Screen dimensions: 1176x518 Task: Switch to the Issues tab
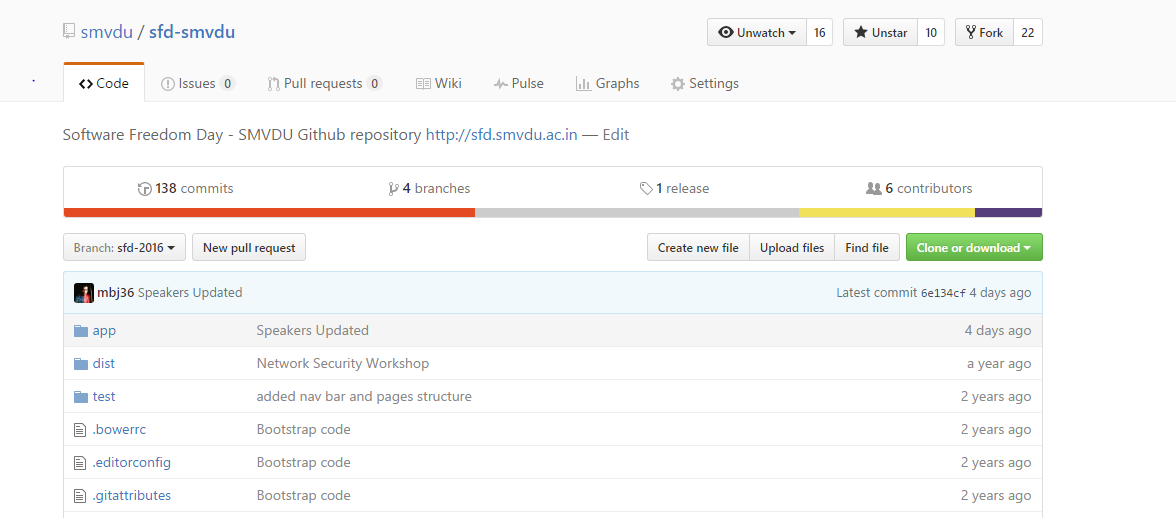tap(198, 84)
